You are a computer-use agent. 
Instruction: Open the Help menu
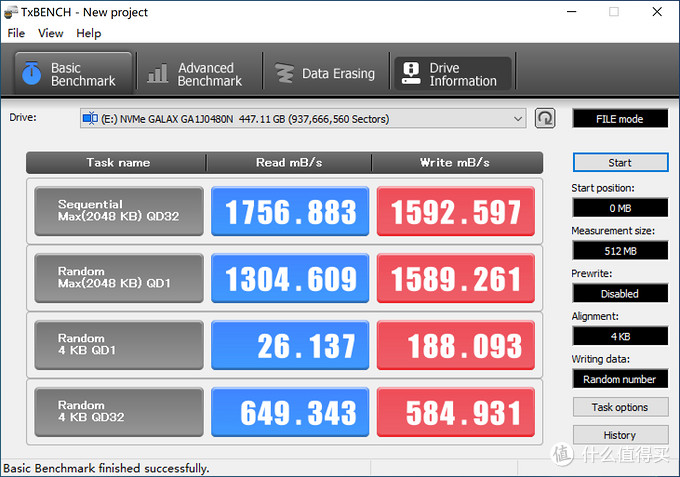coord(88,33)
